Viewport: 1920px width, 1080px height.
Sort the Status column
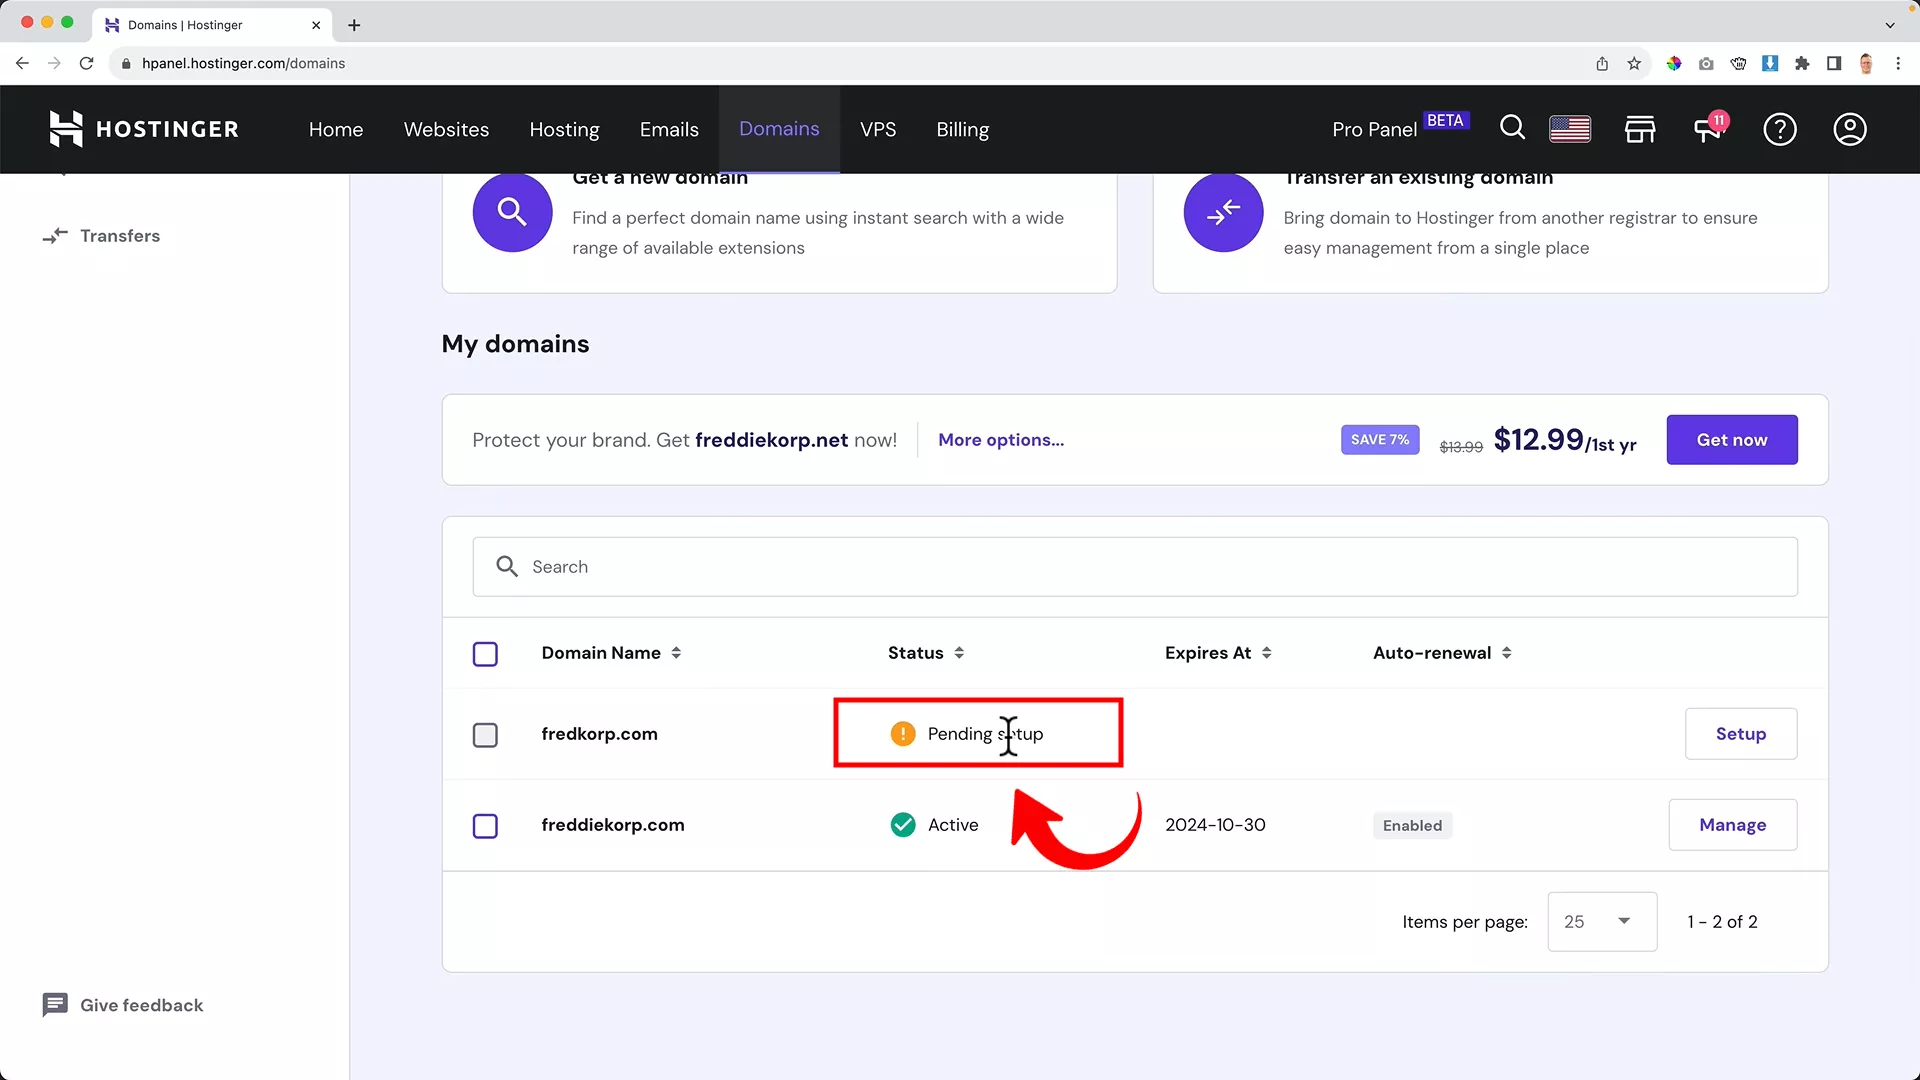[958, 653]
